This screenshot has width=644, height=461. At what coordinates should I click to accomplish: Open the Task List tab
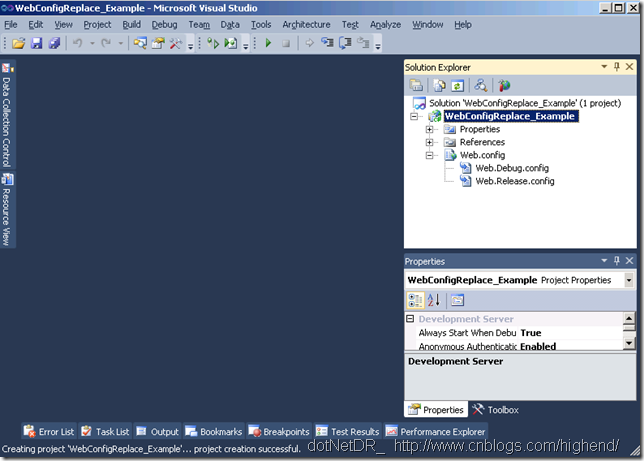(106, 431)
